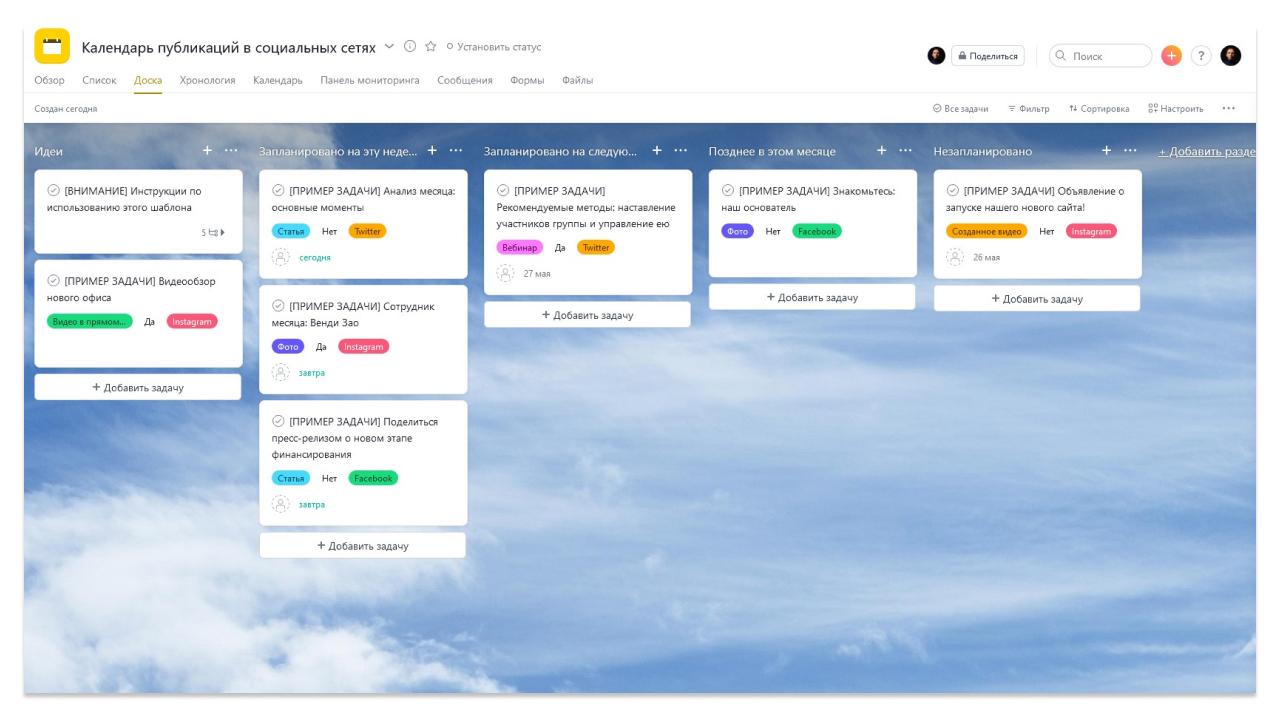
Task: Click plus icon in Идеи column header
Action: tap(208, 151)
